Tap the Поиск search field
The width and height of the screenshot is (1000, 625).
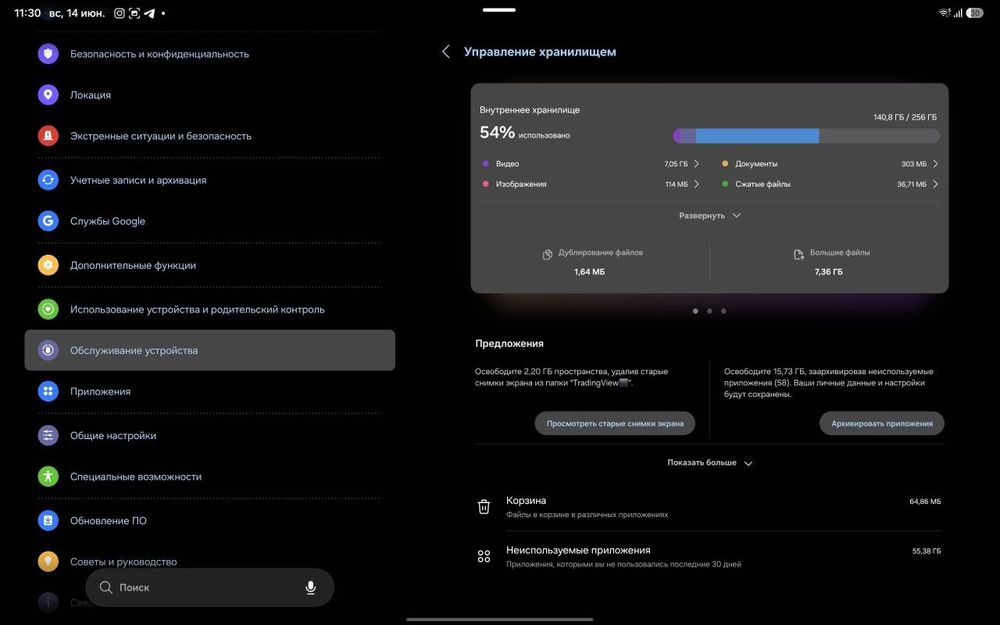pyautogui.click(x=210, y=587)
